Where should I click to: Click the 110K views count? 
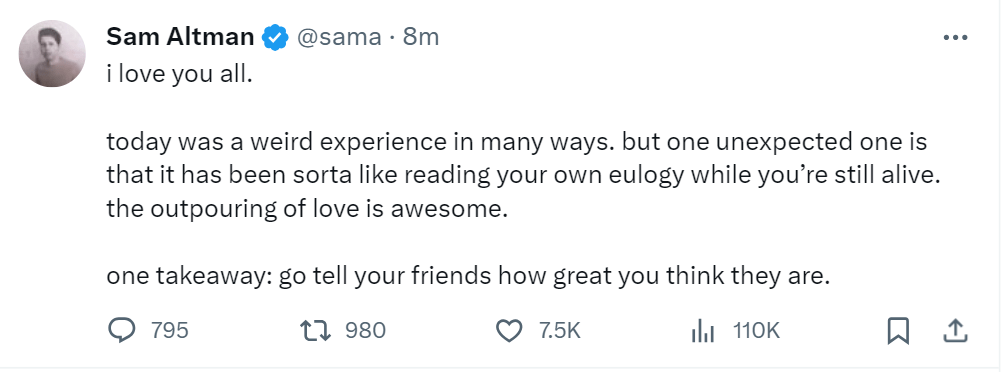point(756,331)
